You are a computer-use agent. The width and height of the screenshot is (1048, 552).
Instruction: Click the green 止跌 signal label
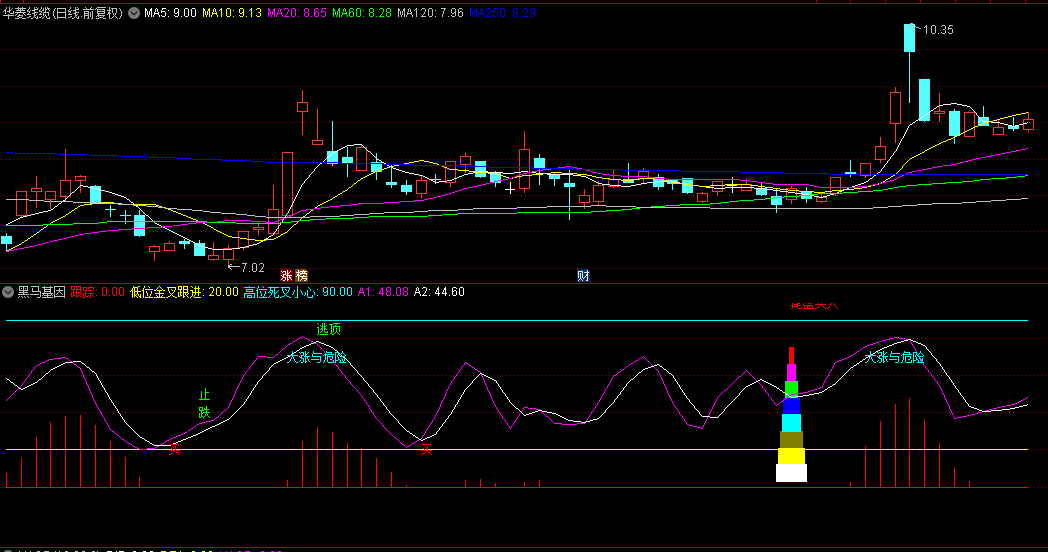[x=204, y=403]
